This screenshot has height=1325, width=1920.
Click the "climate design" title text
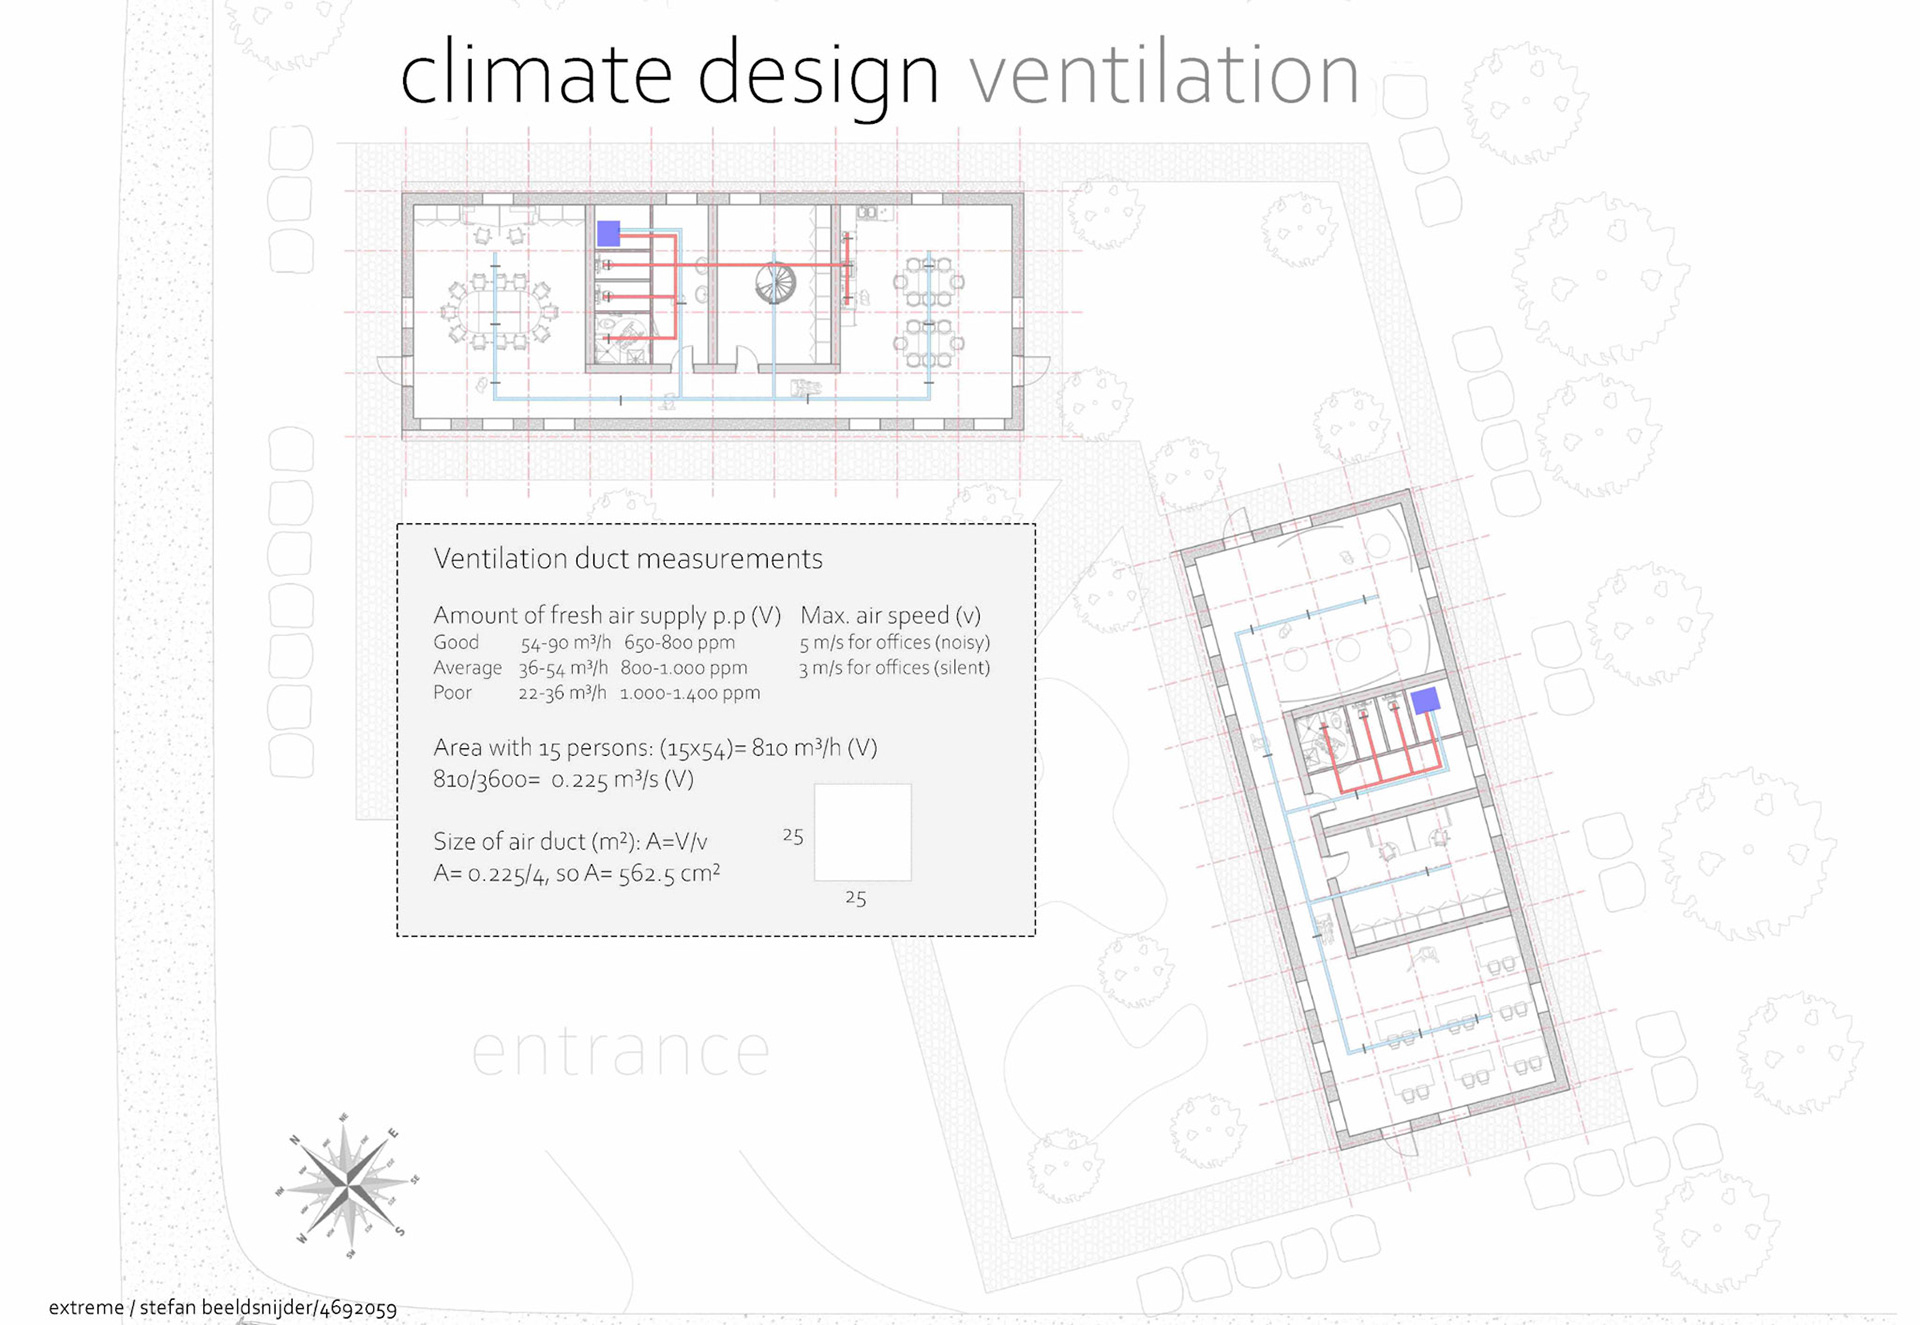pyautogui.click(x=668, y=74)
